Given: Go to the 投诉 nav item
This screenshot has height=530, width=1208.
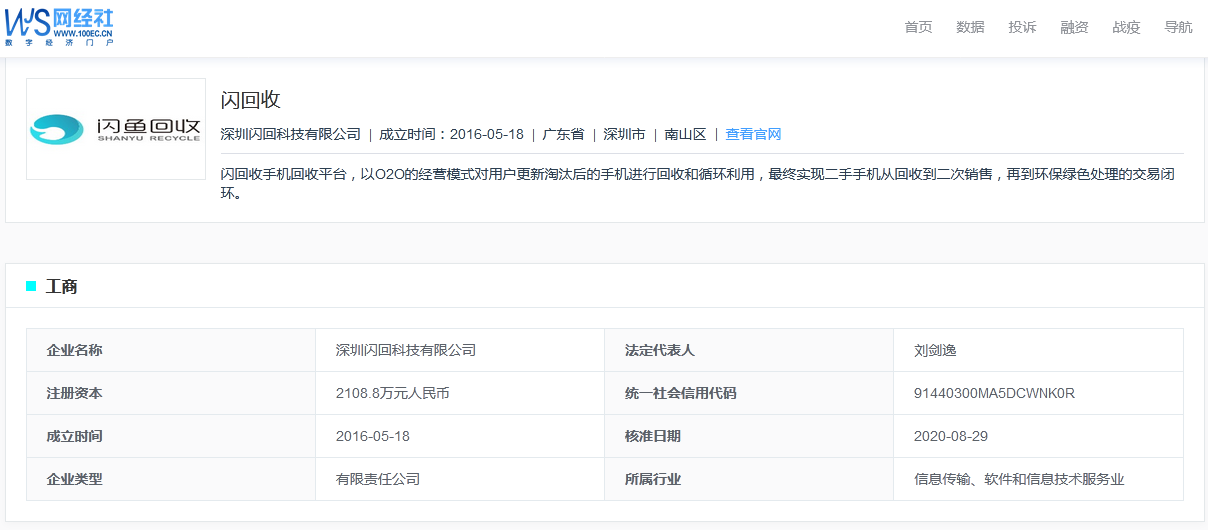Looking at the screenshot, I should point(1022,27).
